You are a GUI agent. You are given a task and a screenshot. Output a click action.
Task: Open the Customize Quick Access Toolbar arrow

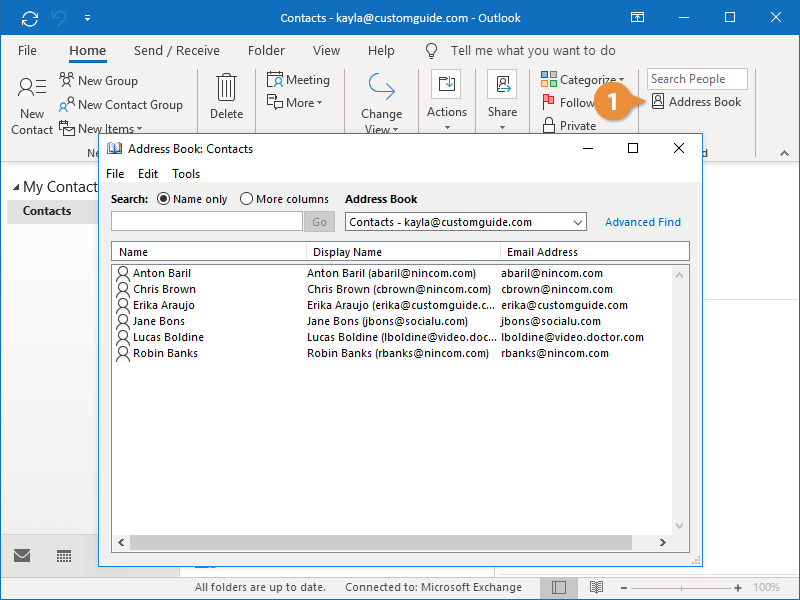point(87,18)
